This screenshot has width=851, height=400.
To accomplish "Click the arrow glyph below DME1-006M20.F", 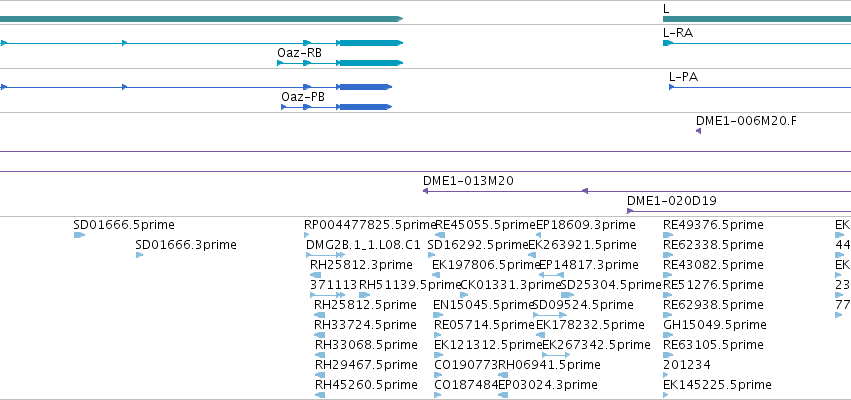I will (698, 131).
